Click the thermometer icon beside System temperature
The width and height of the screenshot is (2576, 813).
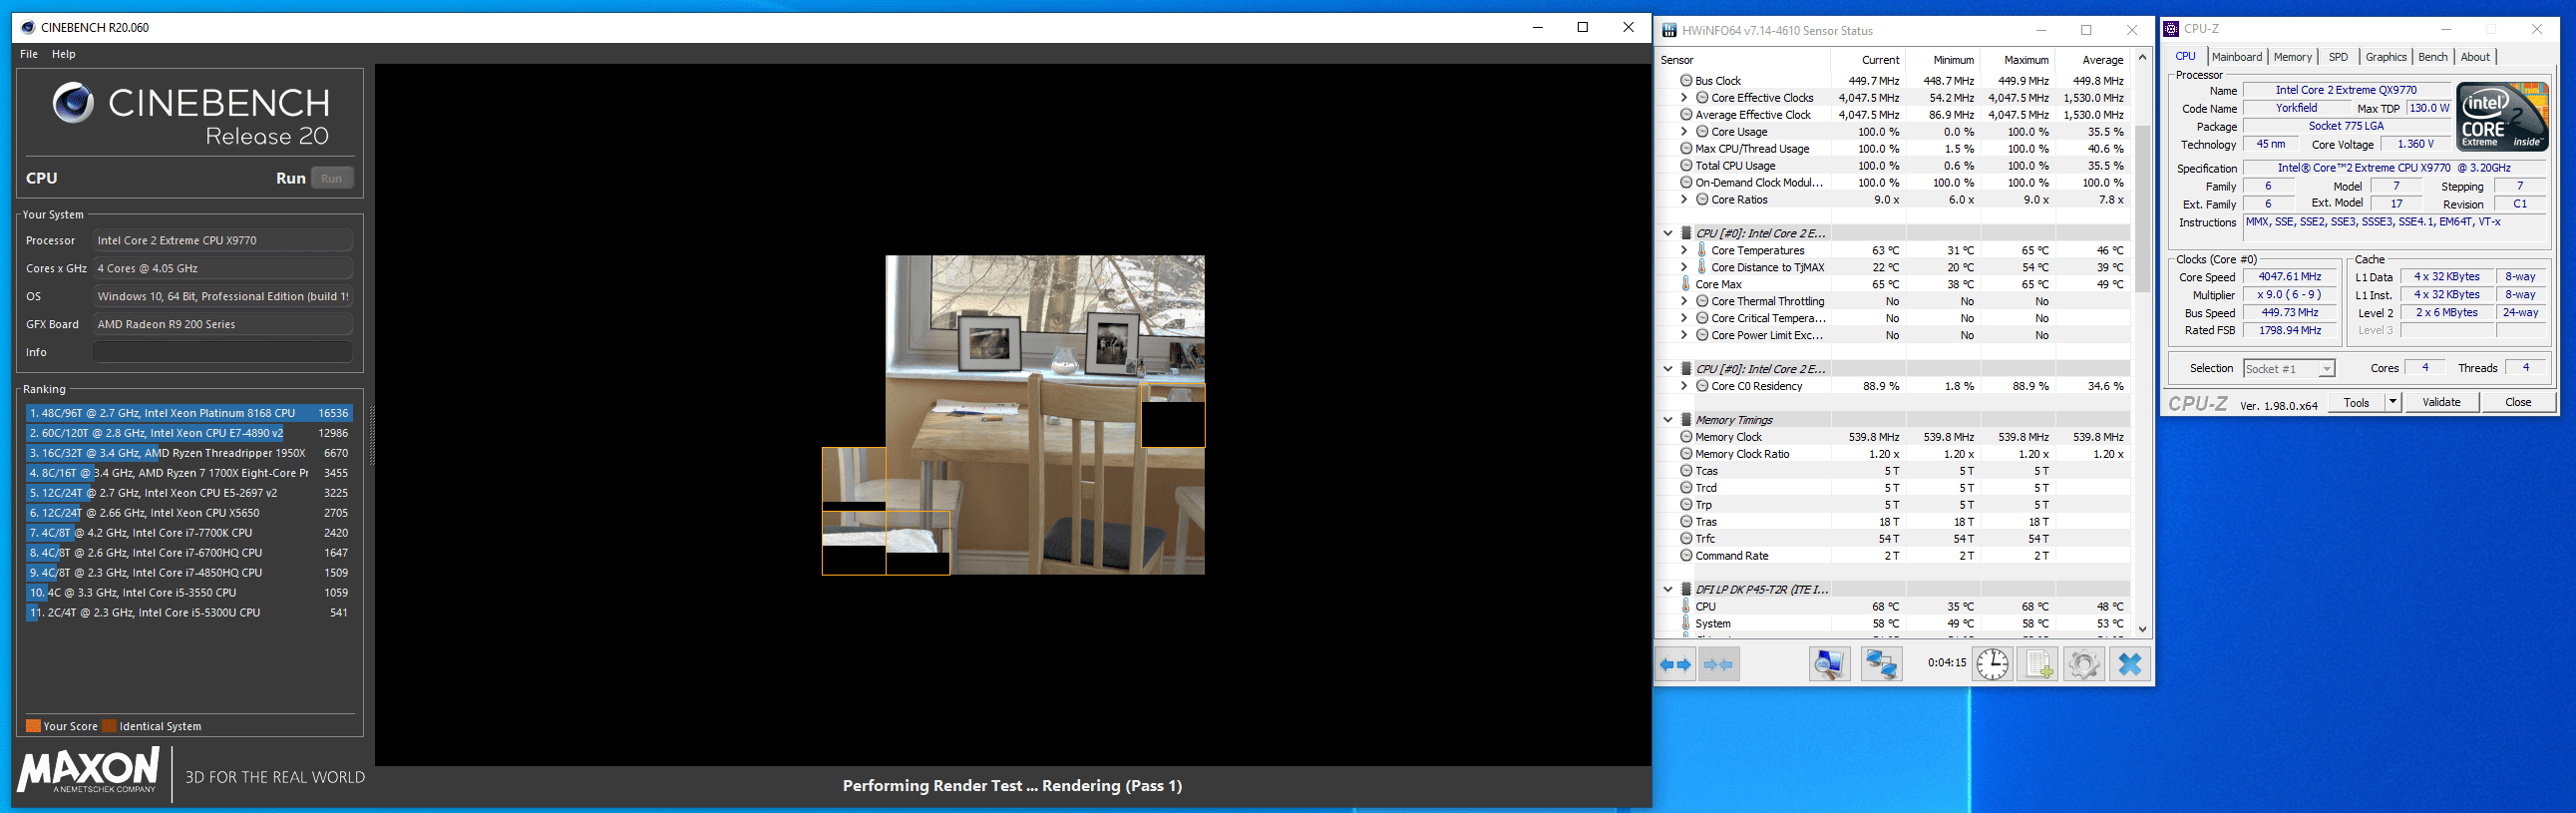[1686, 623]
